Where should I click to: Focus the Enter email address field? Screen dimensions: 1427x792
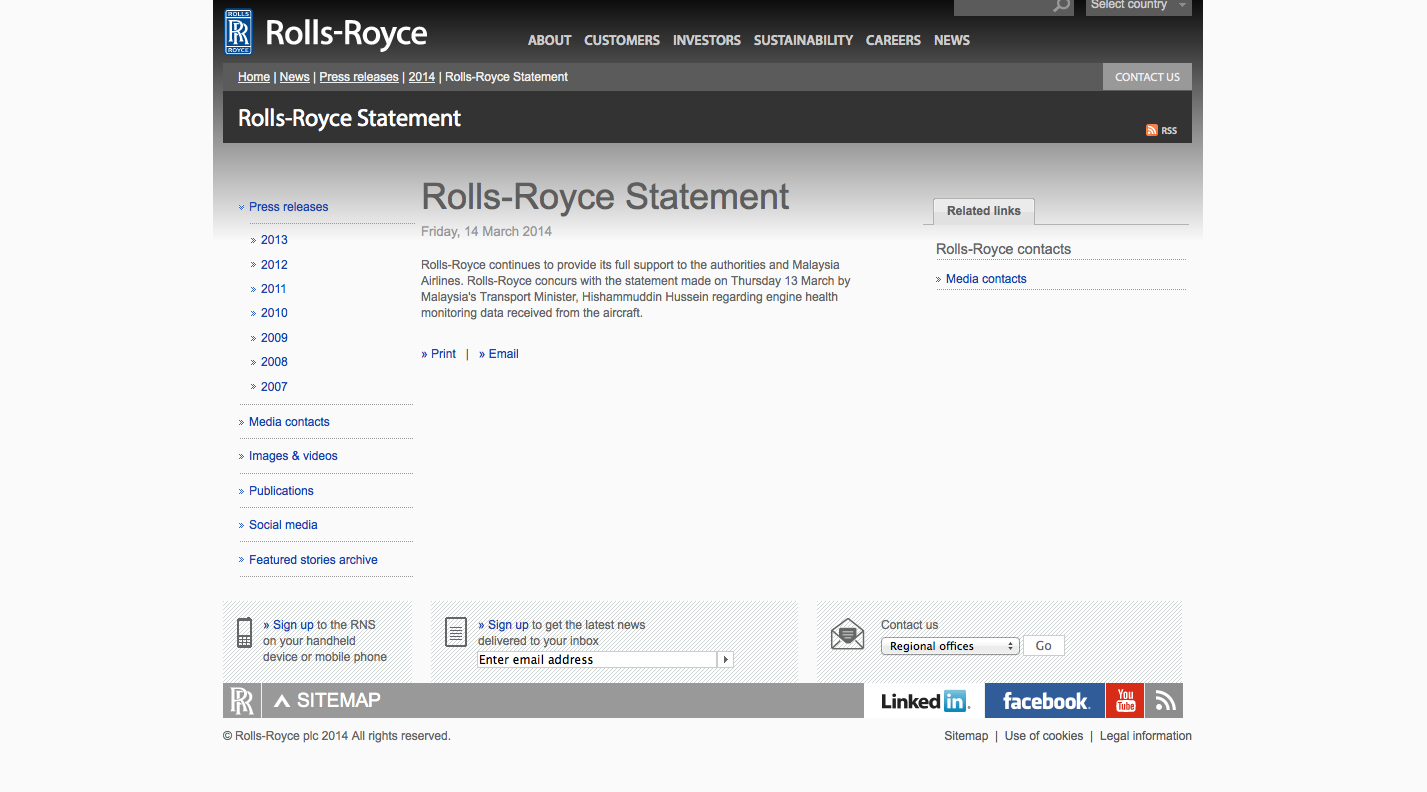[x=597, y=660]
